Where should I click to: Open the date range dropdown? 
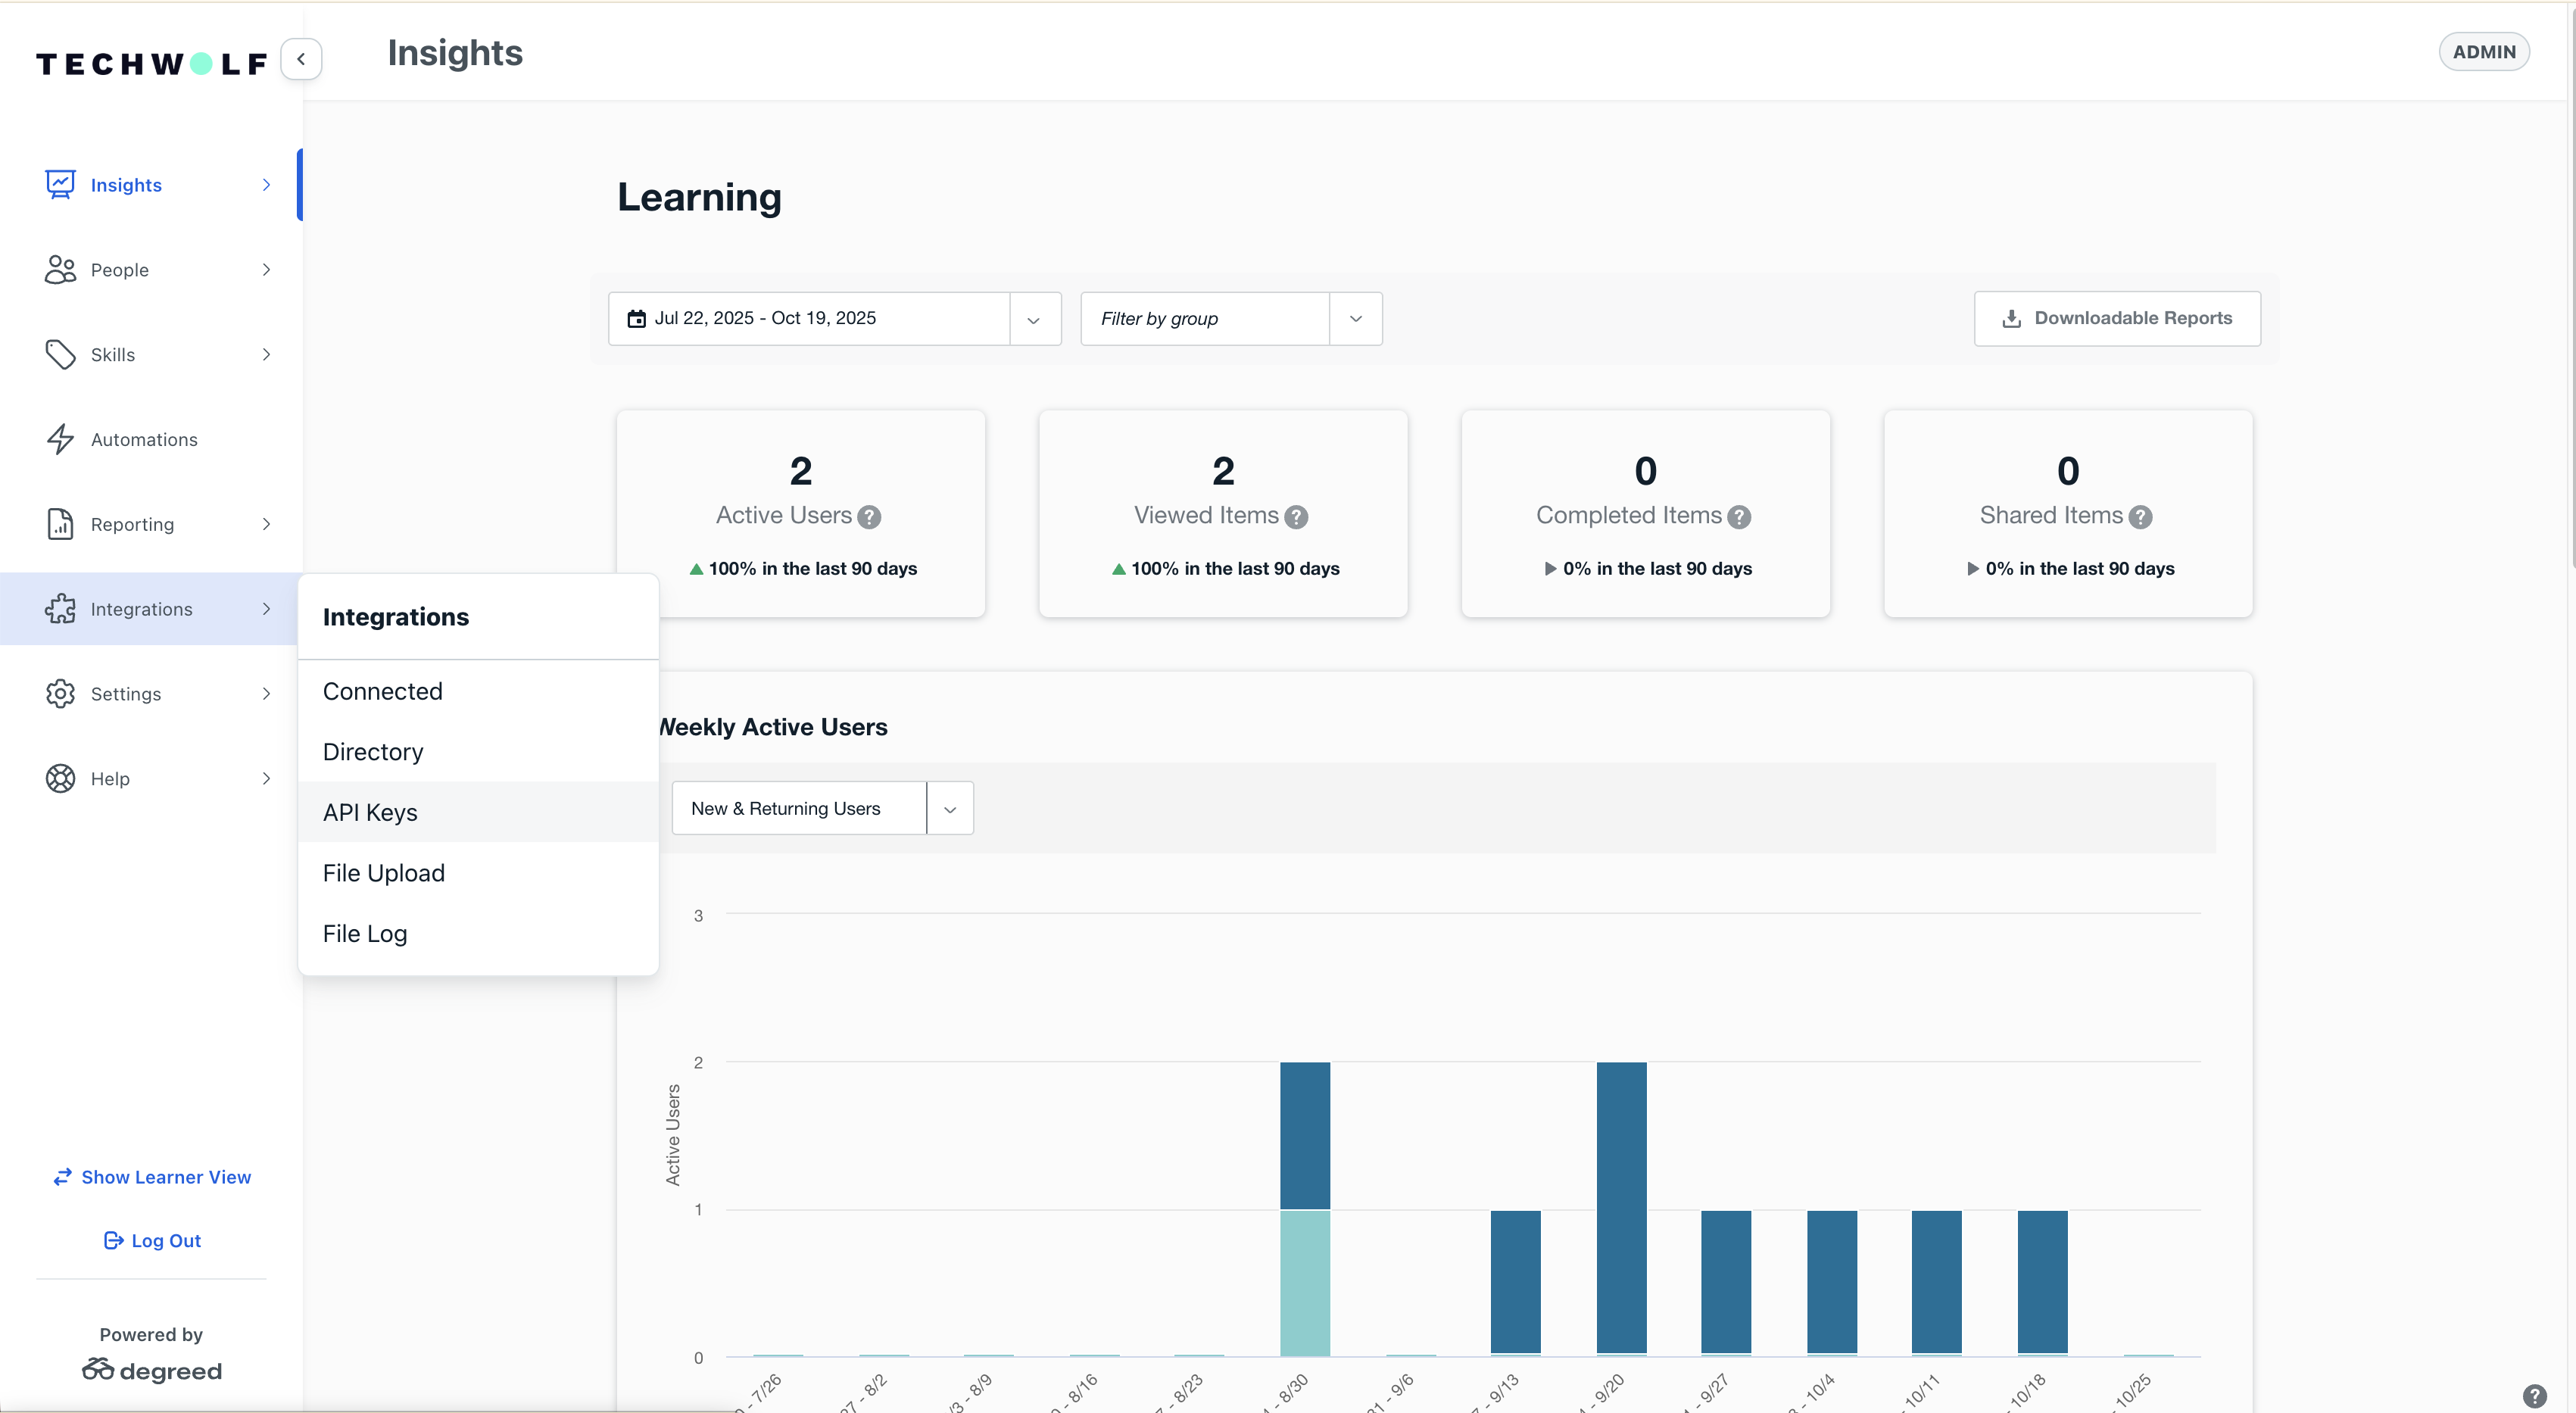[x=1034, y=319]
